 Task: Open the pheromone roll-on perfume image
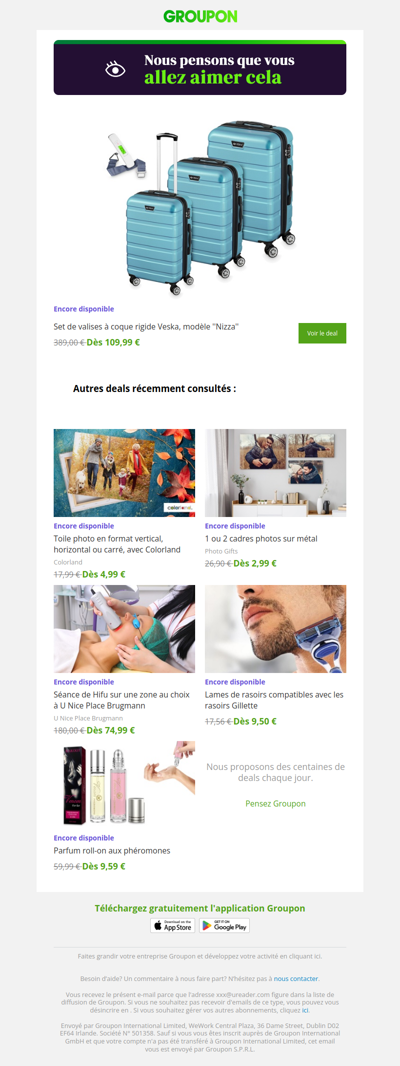coord(124,785)
